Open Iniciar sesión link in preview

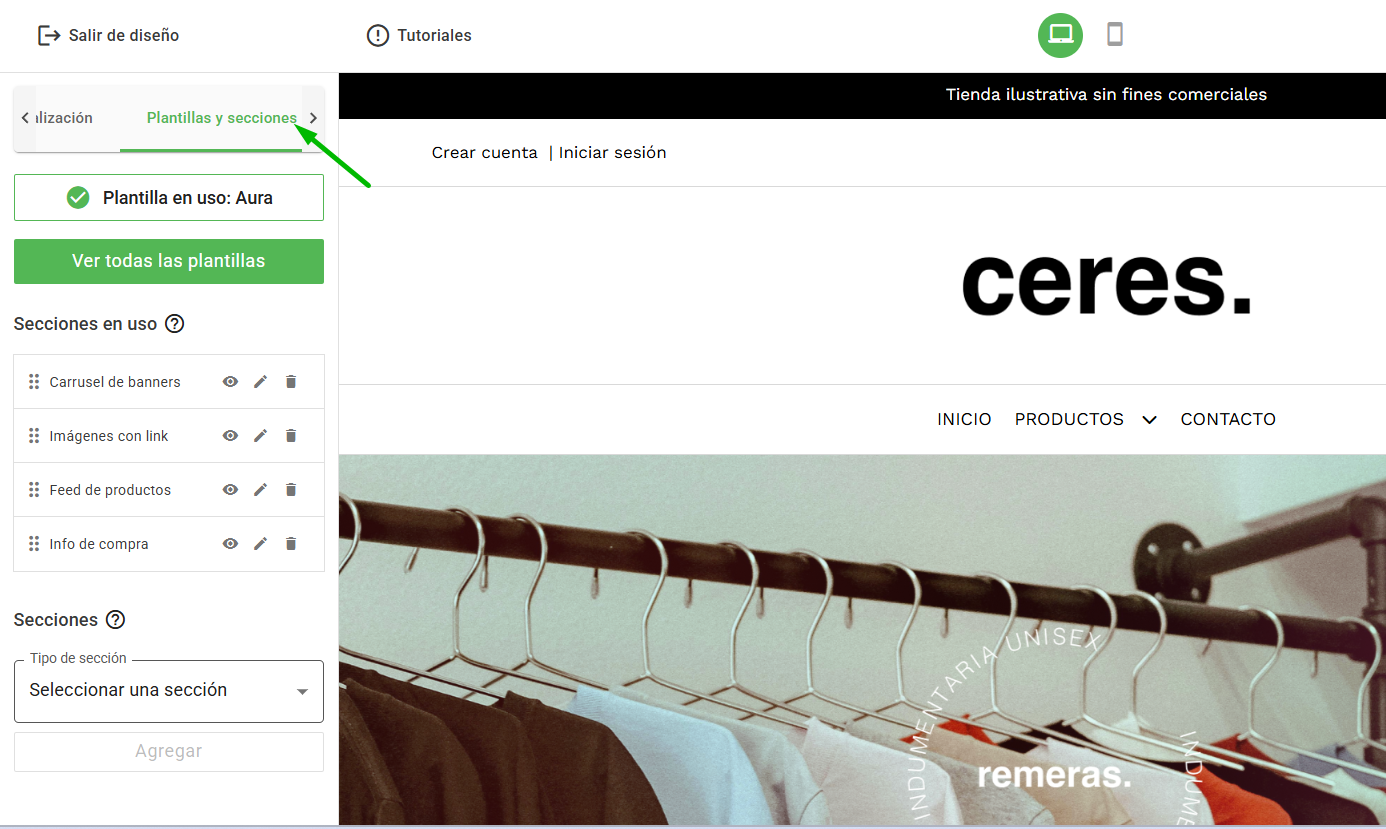click(x=612, y=153)
